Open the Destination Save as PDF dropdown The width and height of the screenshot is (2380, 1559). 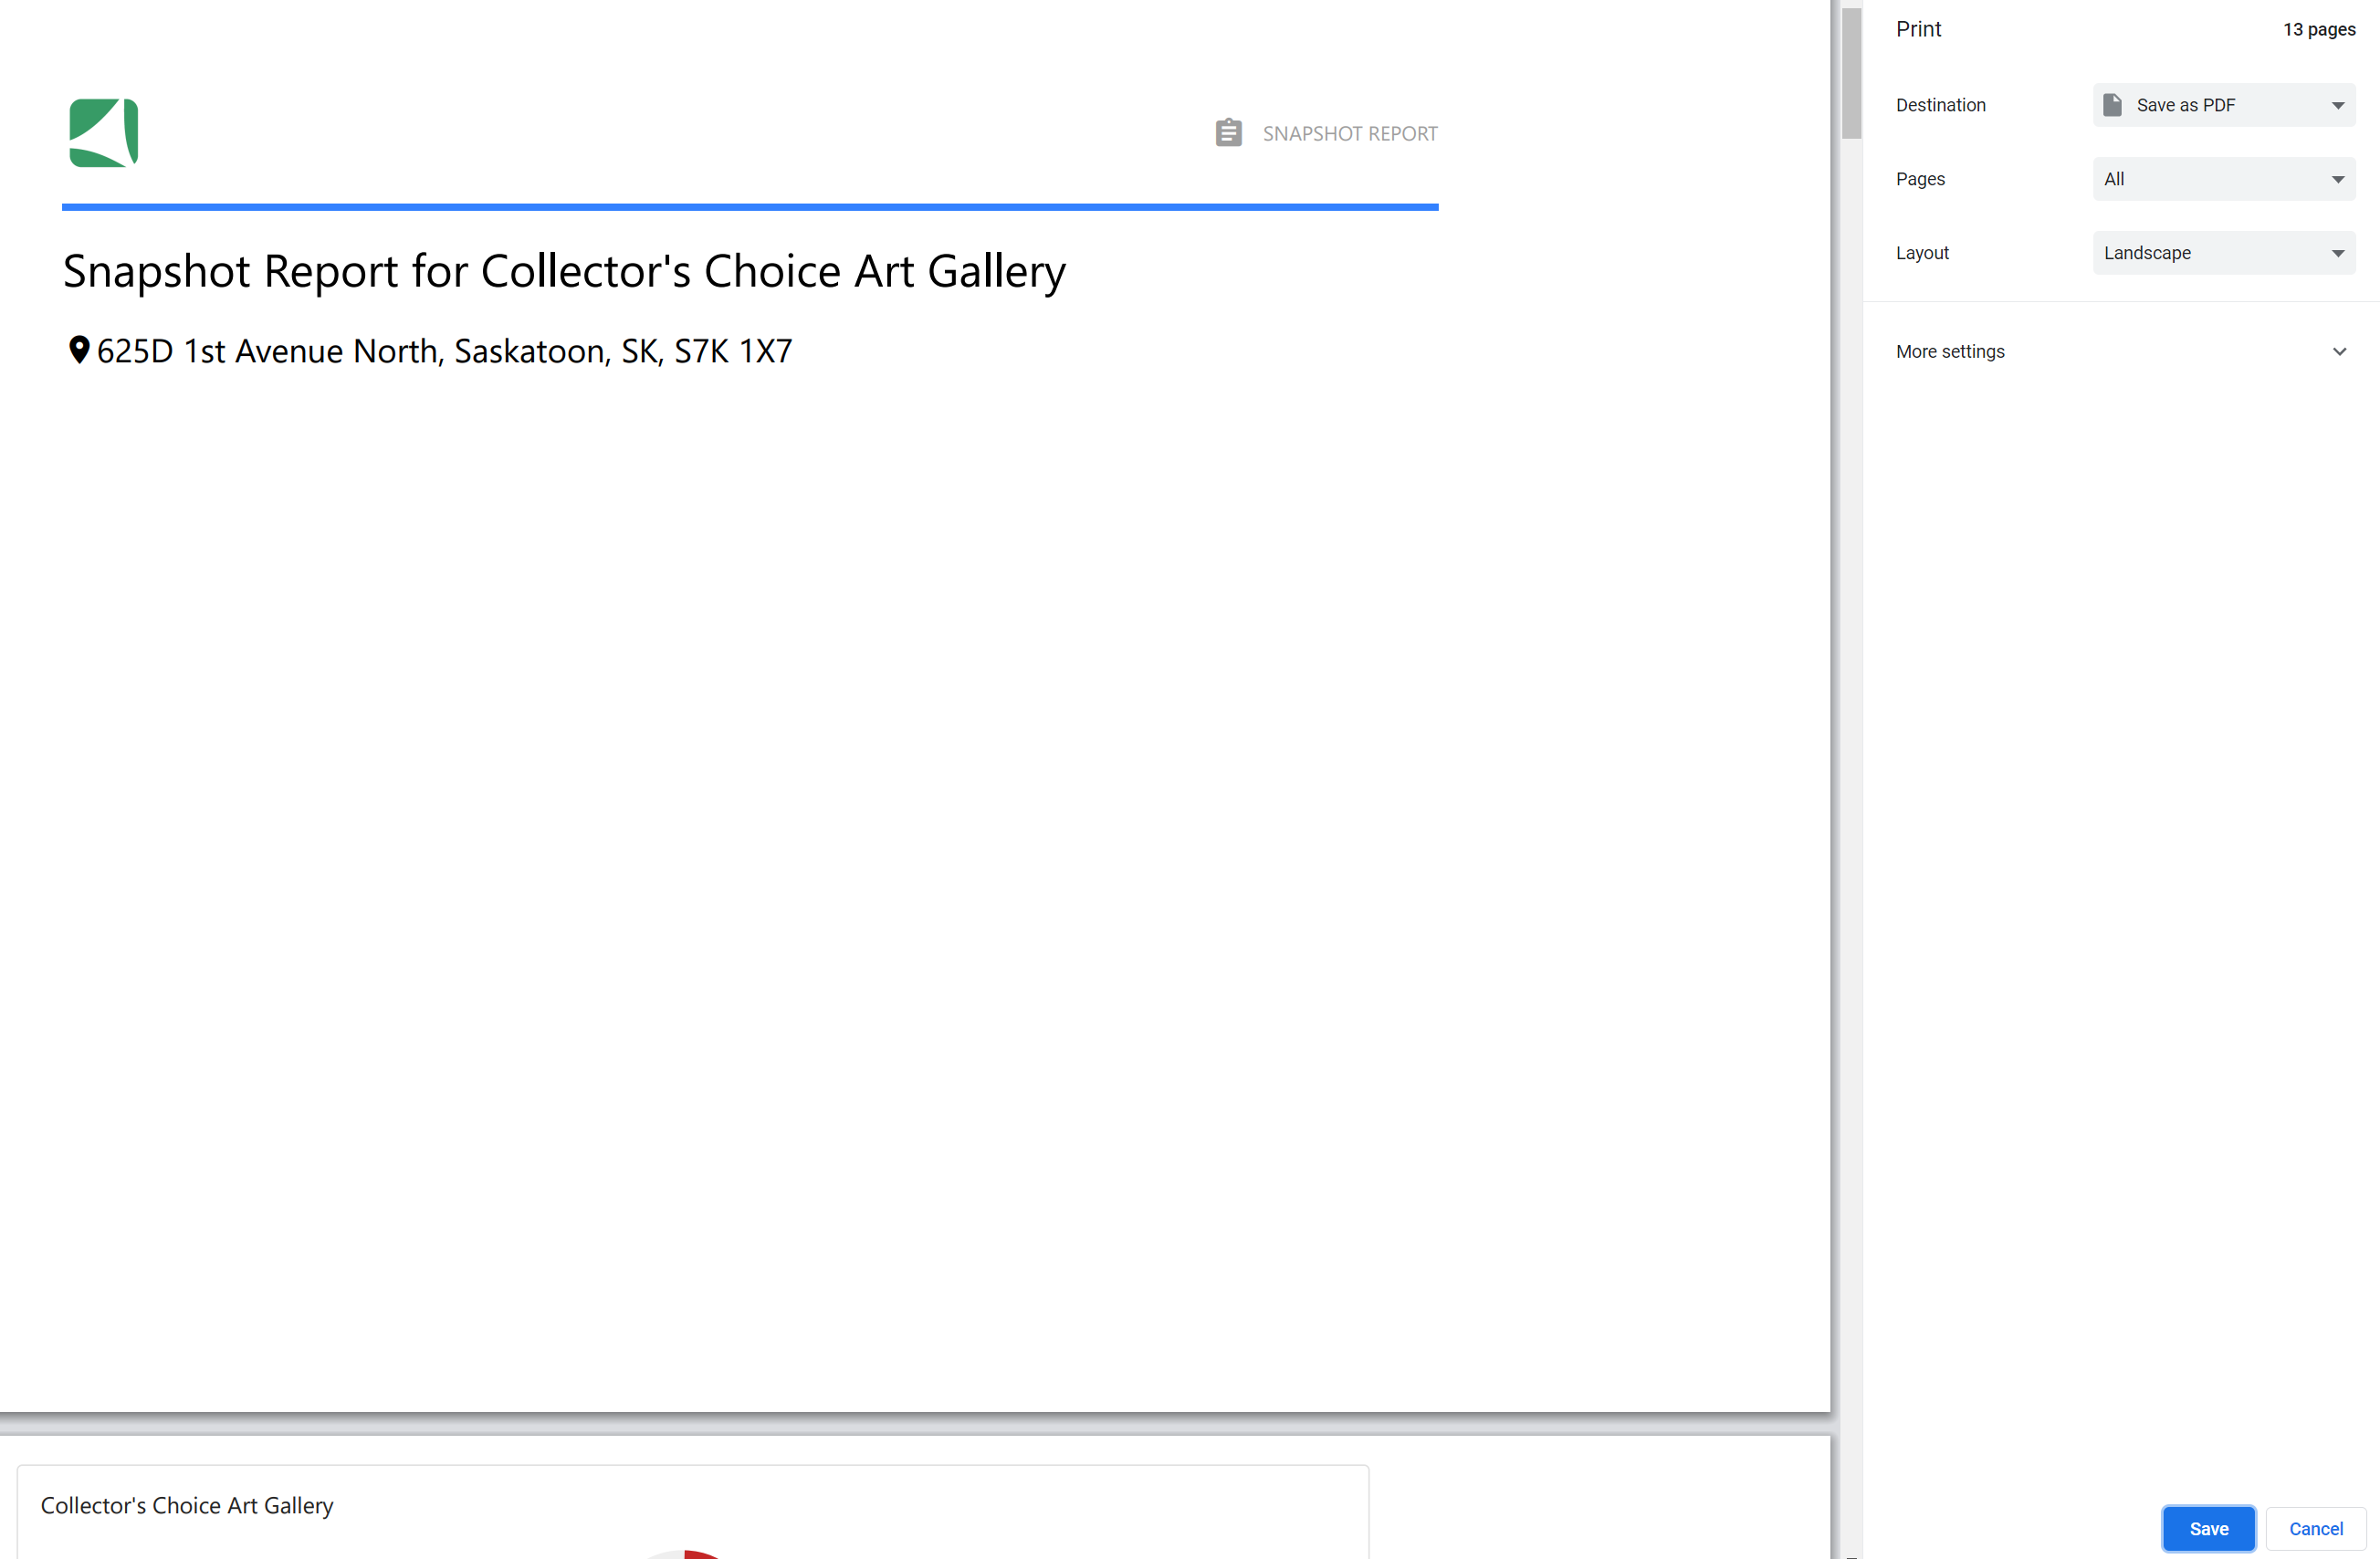(x=2223, y=105)
